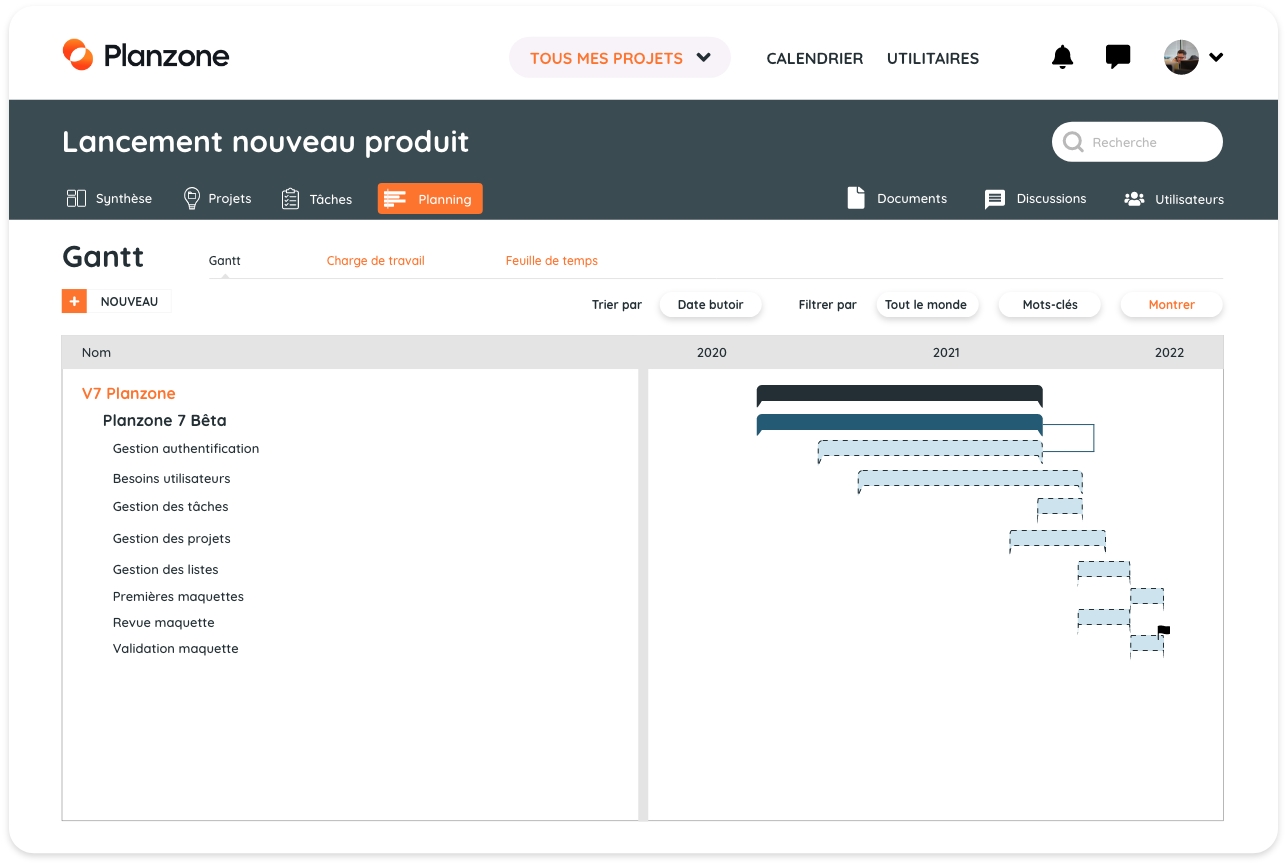Select Validation maquette task
This screenshot has height=866, width=1287.
click(175, 648)
